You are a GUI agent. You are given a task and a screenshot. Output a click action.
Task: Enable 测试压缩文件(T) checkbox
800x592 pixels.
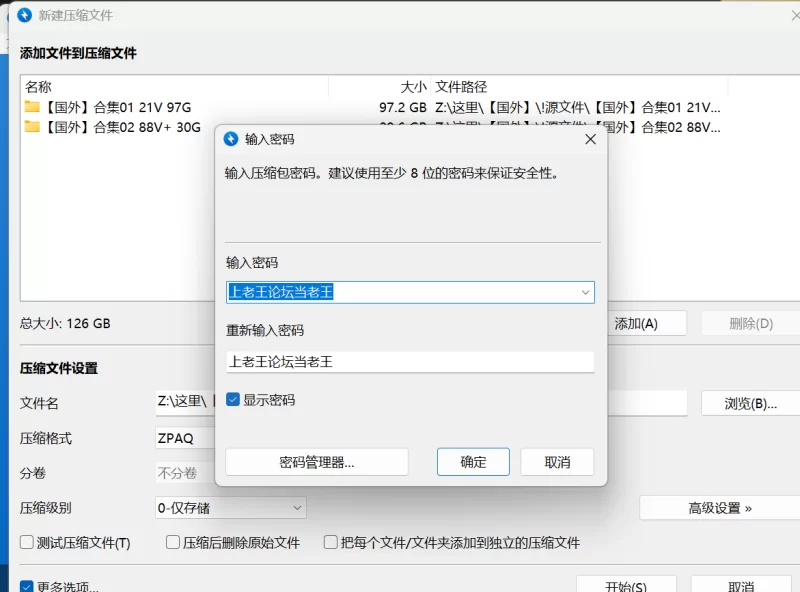click(27, 542)
